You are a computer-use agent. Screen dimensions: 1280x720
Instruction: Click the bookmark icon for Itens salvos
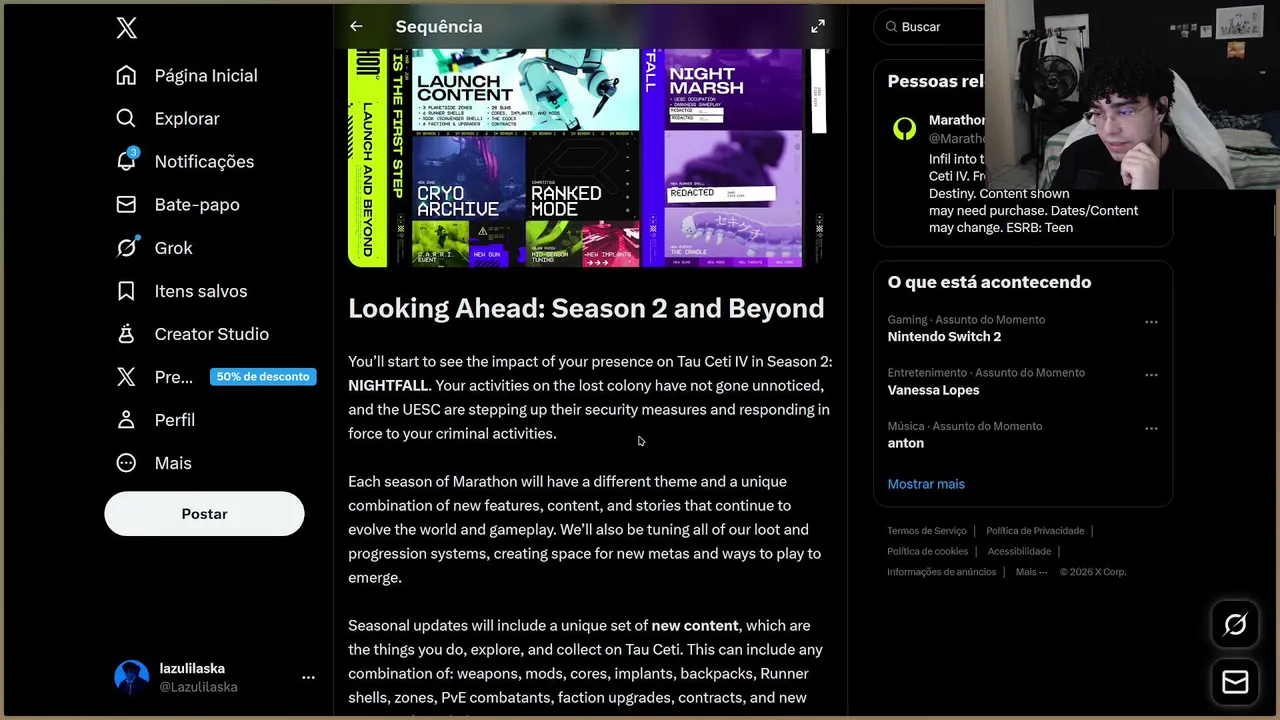coord(126,290)
